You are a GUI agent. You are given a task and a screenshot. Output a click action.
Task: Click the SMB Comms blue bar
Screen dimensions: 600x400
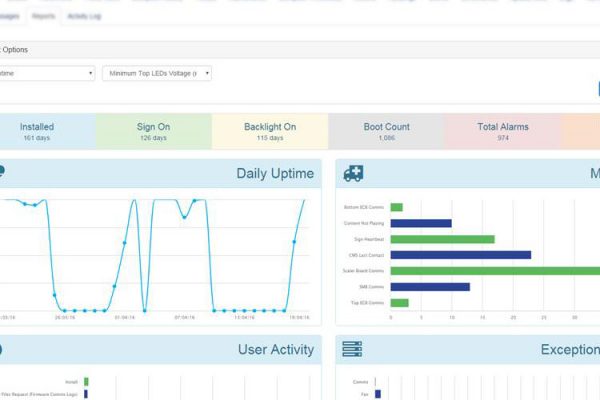(429, 287)
